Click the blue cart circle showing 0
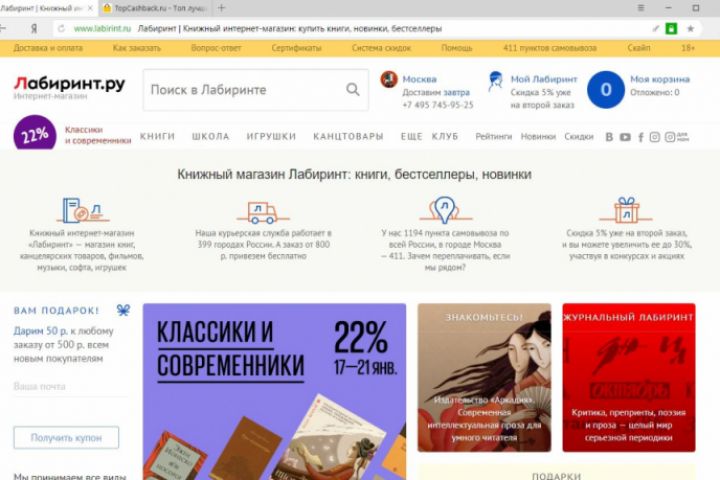The height and width of the screenshot is (480, 720). pyautogui.click(x=606, y=90)
